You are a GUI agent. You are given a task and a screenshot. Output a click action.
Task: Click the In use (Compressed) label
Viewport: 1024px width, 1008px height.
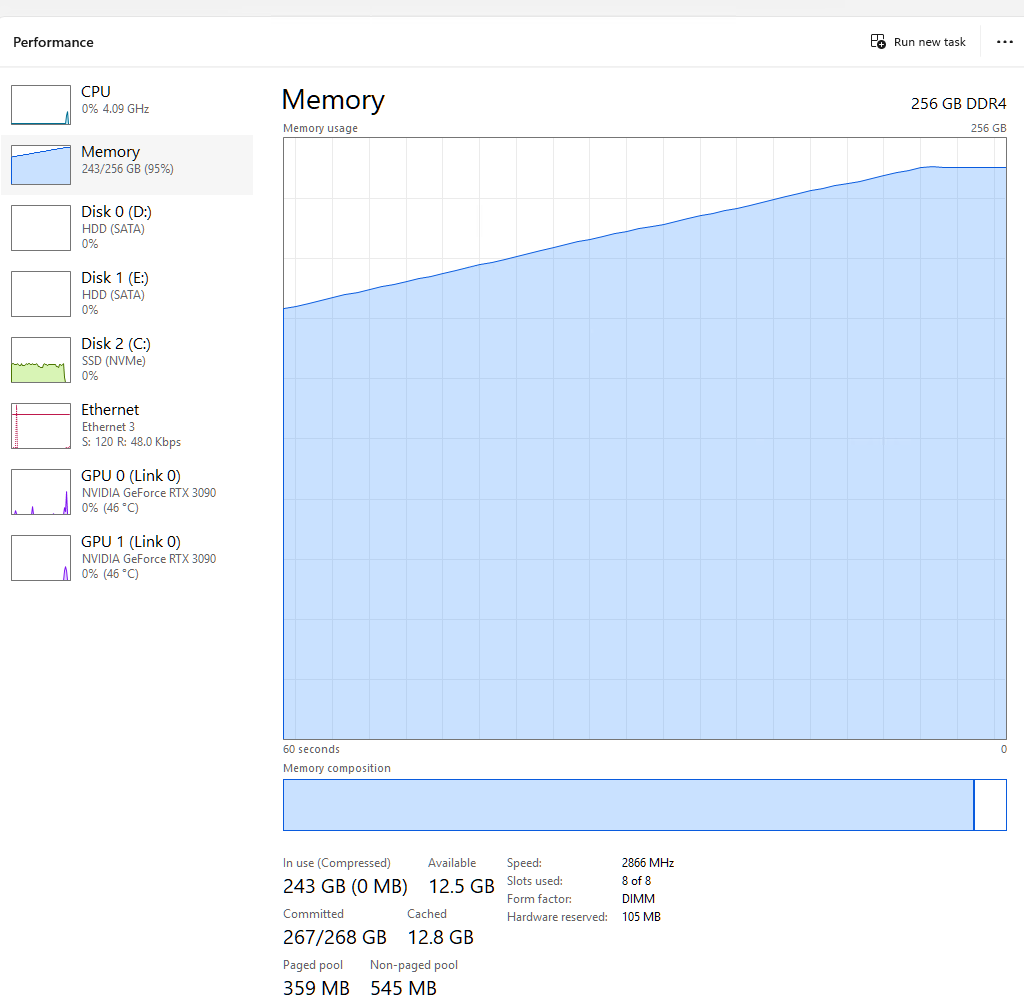pyautogui.click(x=336, y=862)
